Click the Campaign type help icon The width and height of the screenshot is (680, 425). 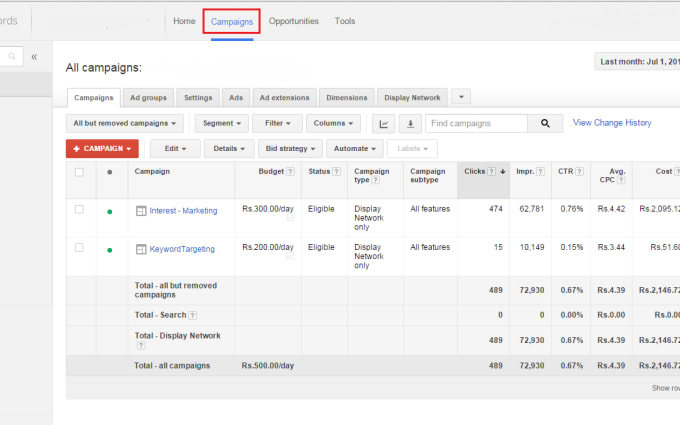pyautogui.click(x=376, y=180)
